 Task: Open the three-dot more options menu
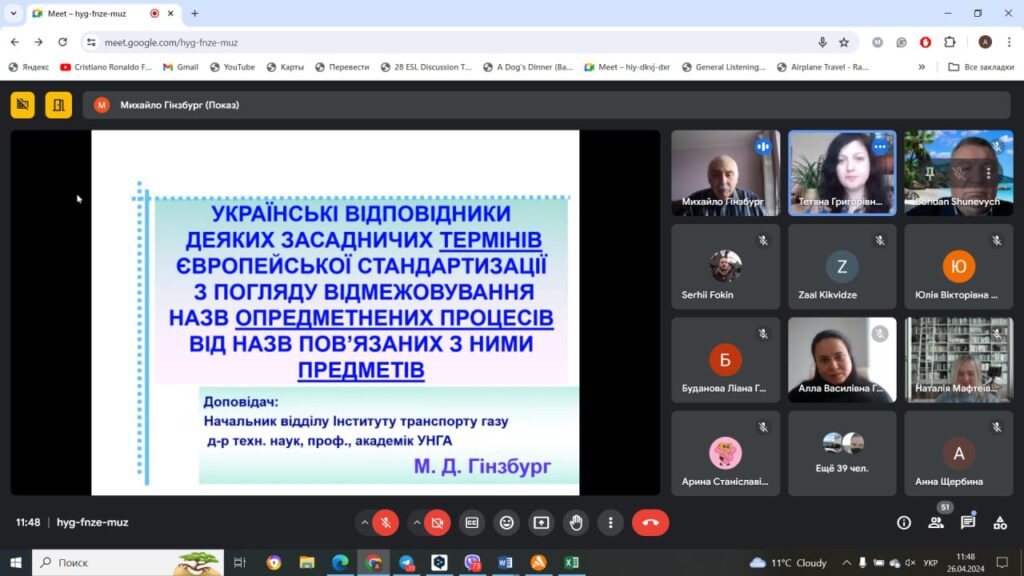(x=610, y=522)
